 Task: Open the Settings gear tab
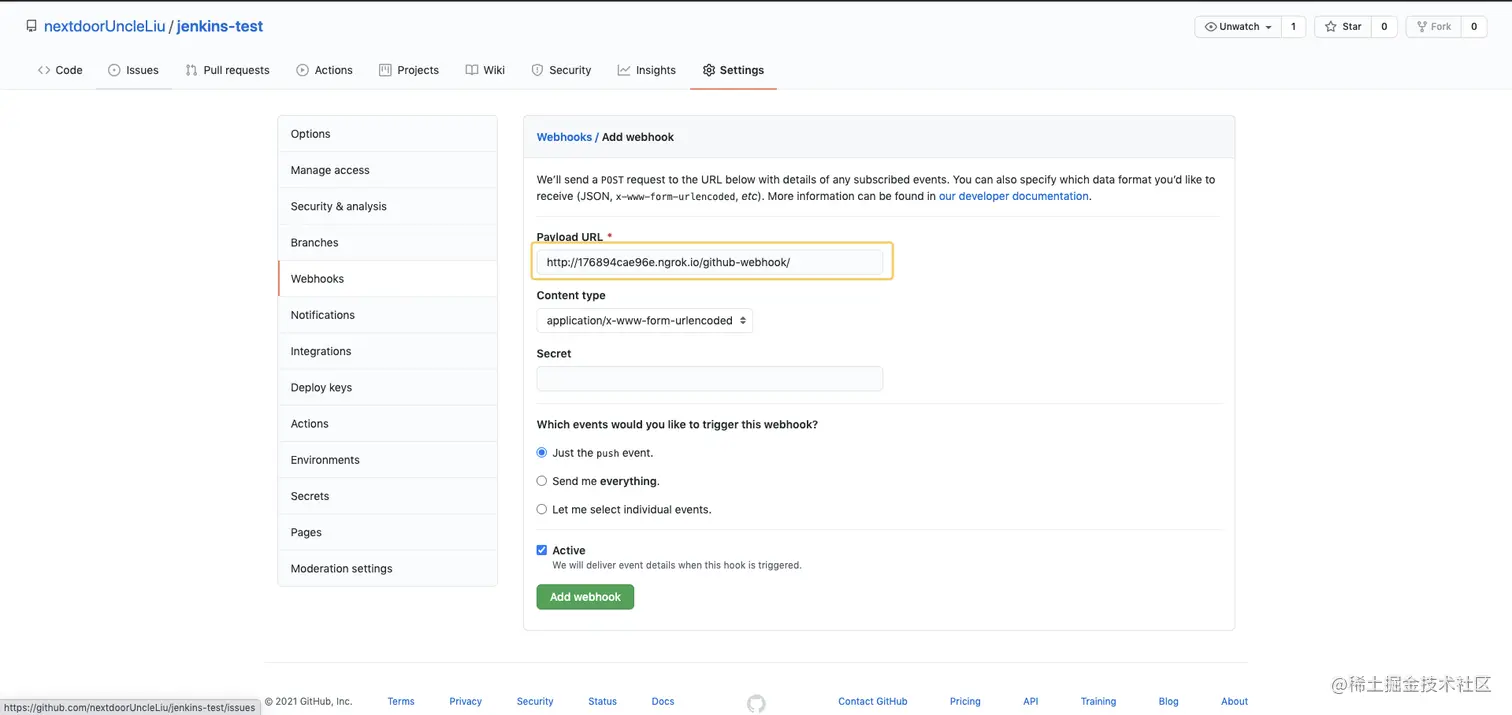(733, 70)
